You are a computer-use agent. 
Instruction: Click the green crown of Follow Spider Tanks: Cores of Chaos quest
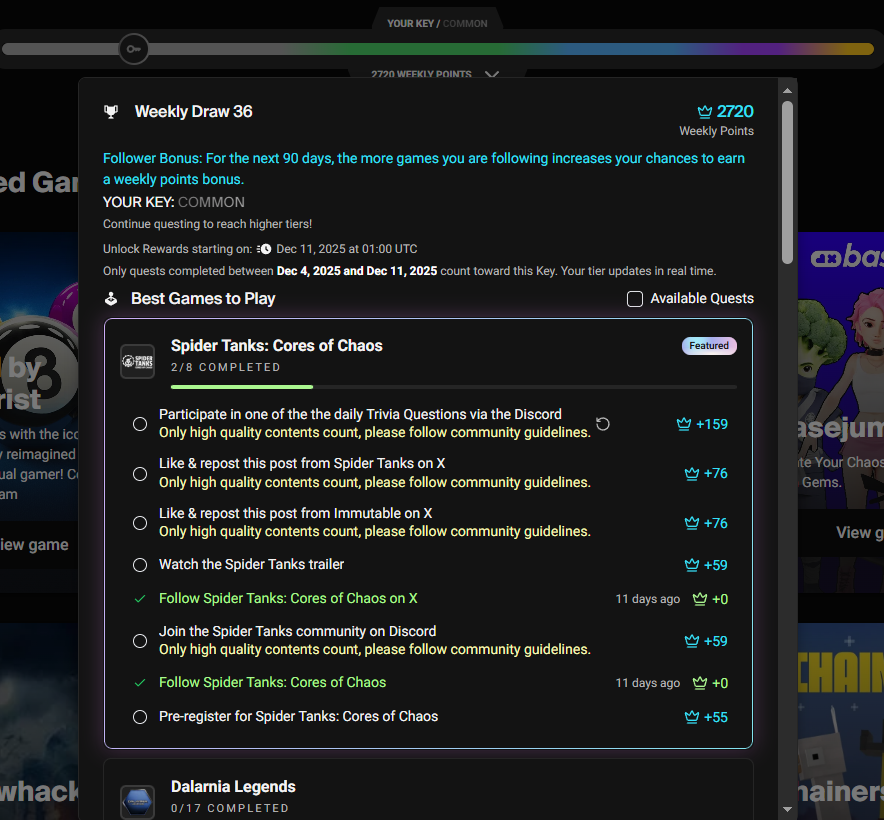tap(700, 683)
